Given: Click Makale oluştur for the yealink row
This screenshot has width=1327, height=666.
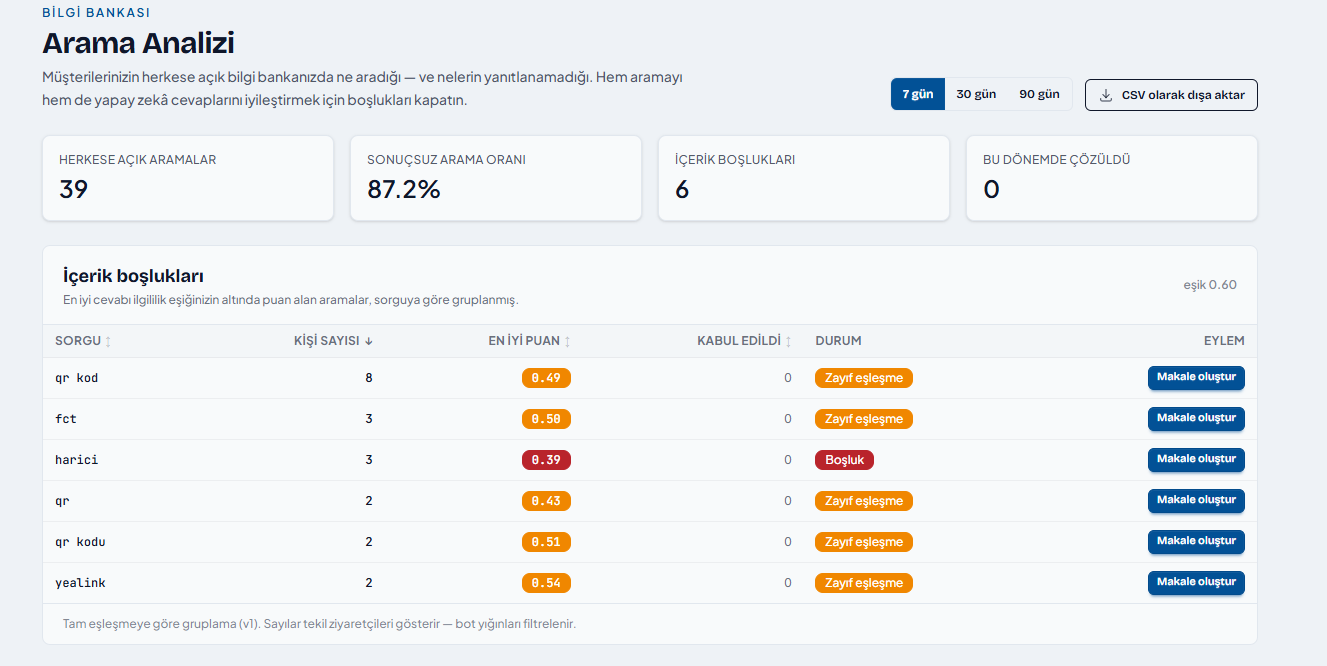Looking at the screenshot, I should pos(1196,583).
